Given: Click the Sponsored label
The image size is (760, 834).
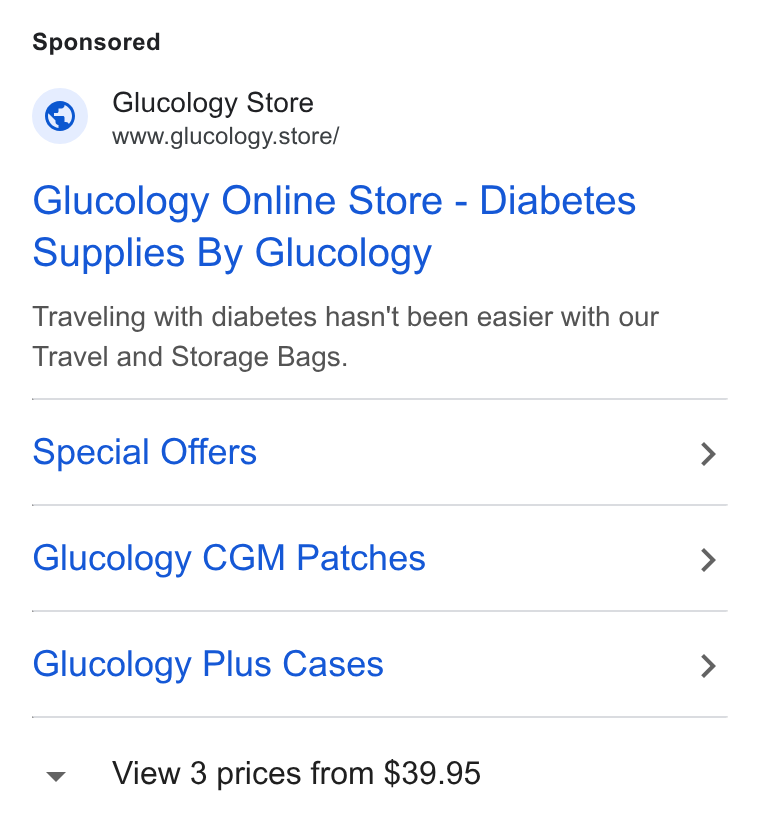Looking at the screenshot, I should click(x=96, y=43).
